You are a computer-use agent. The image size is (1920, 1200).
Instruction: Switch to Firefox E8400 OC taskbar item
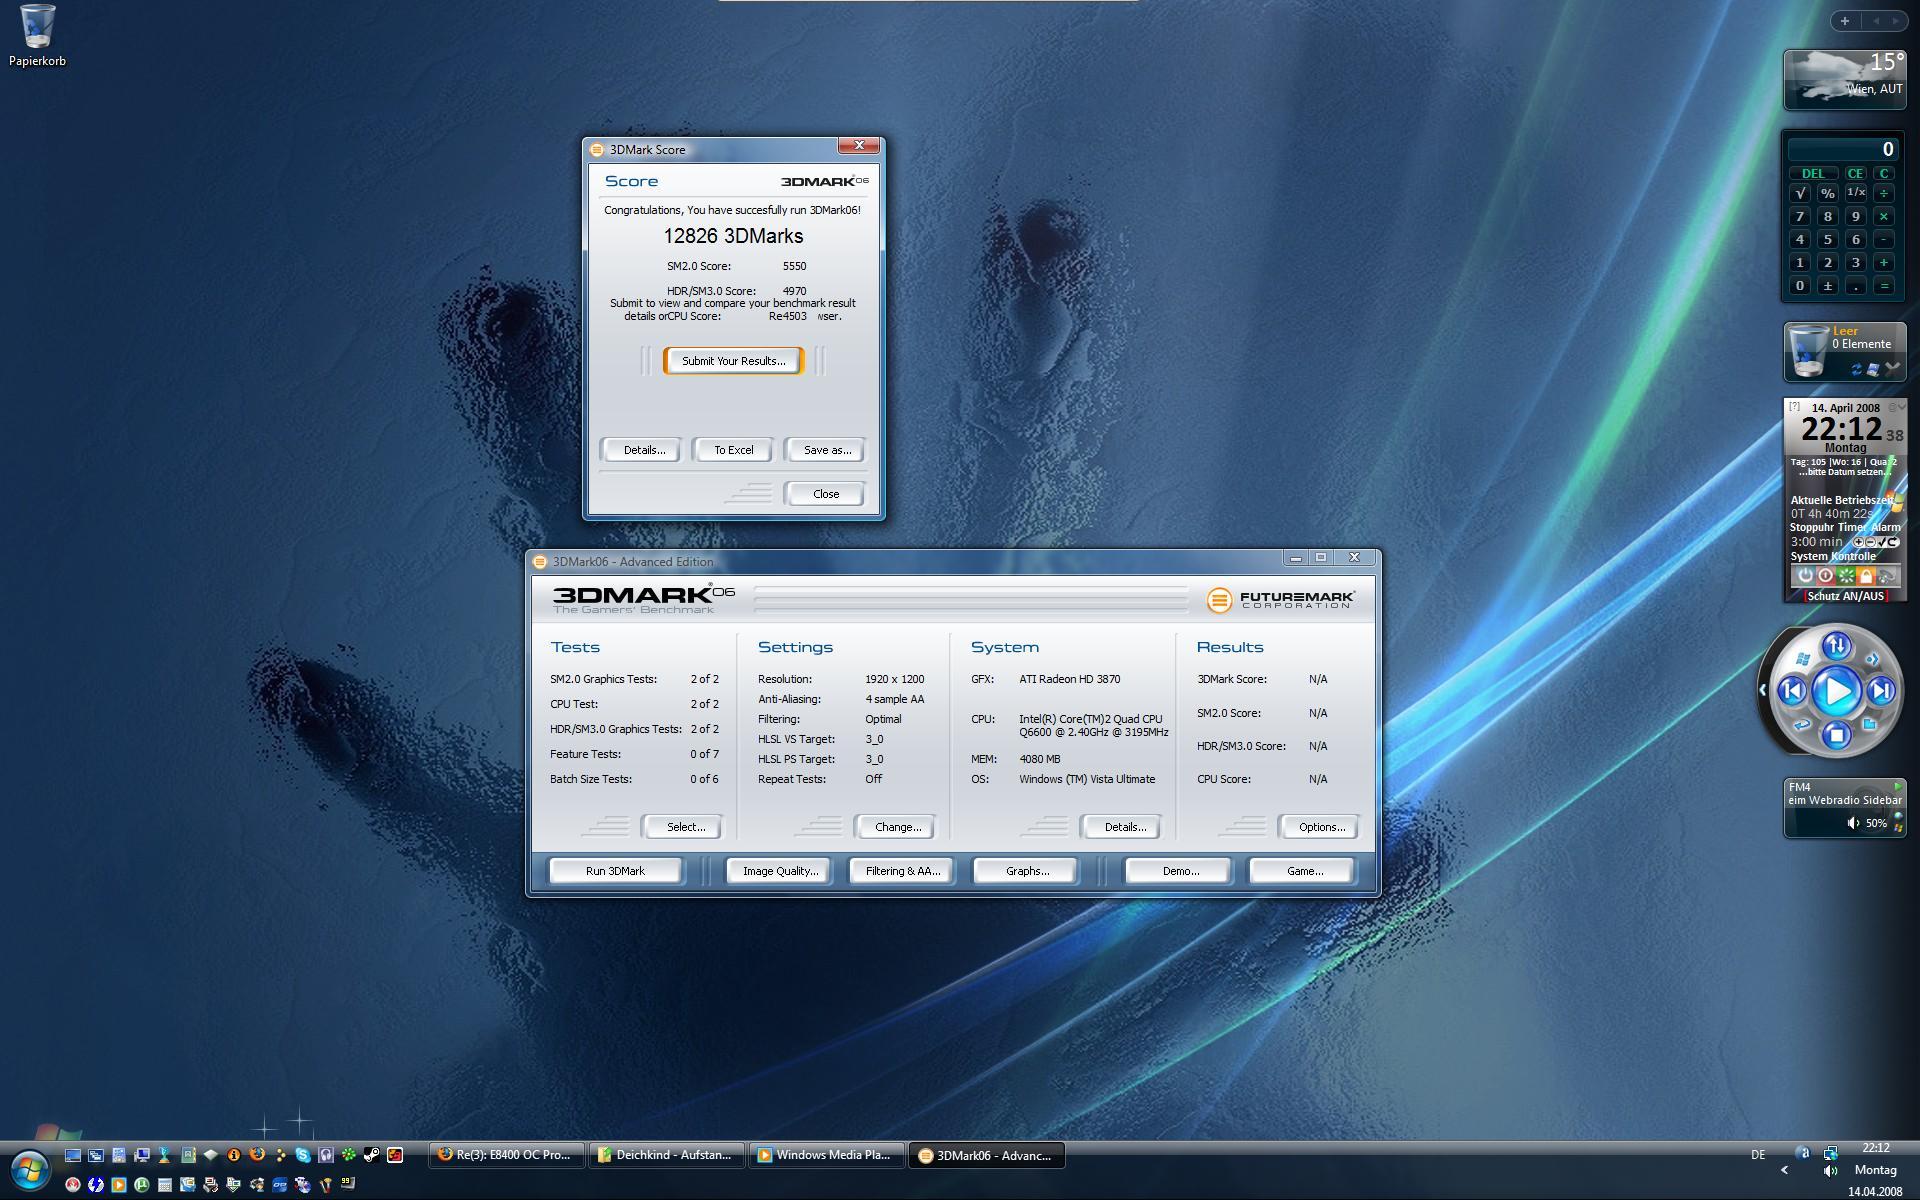point(508,1155)
